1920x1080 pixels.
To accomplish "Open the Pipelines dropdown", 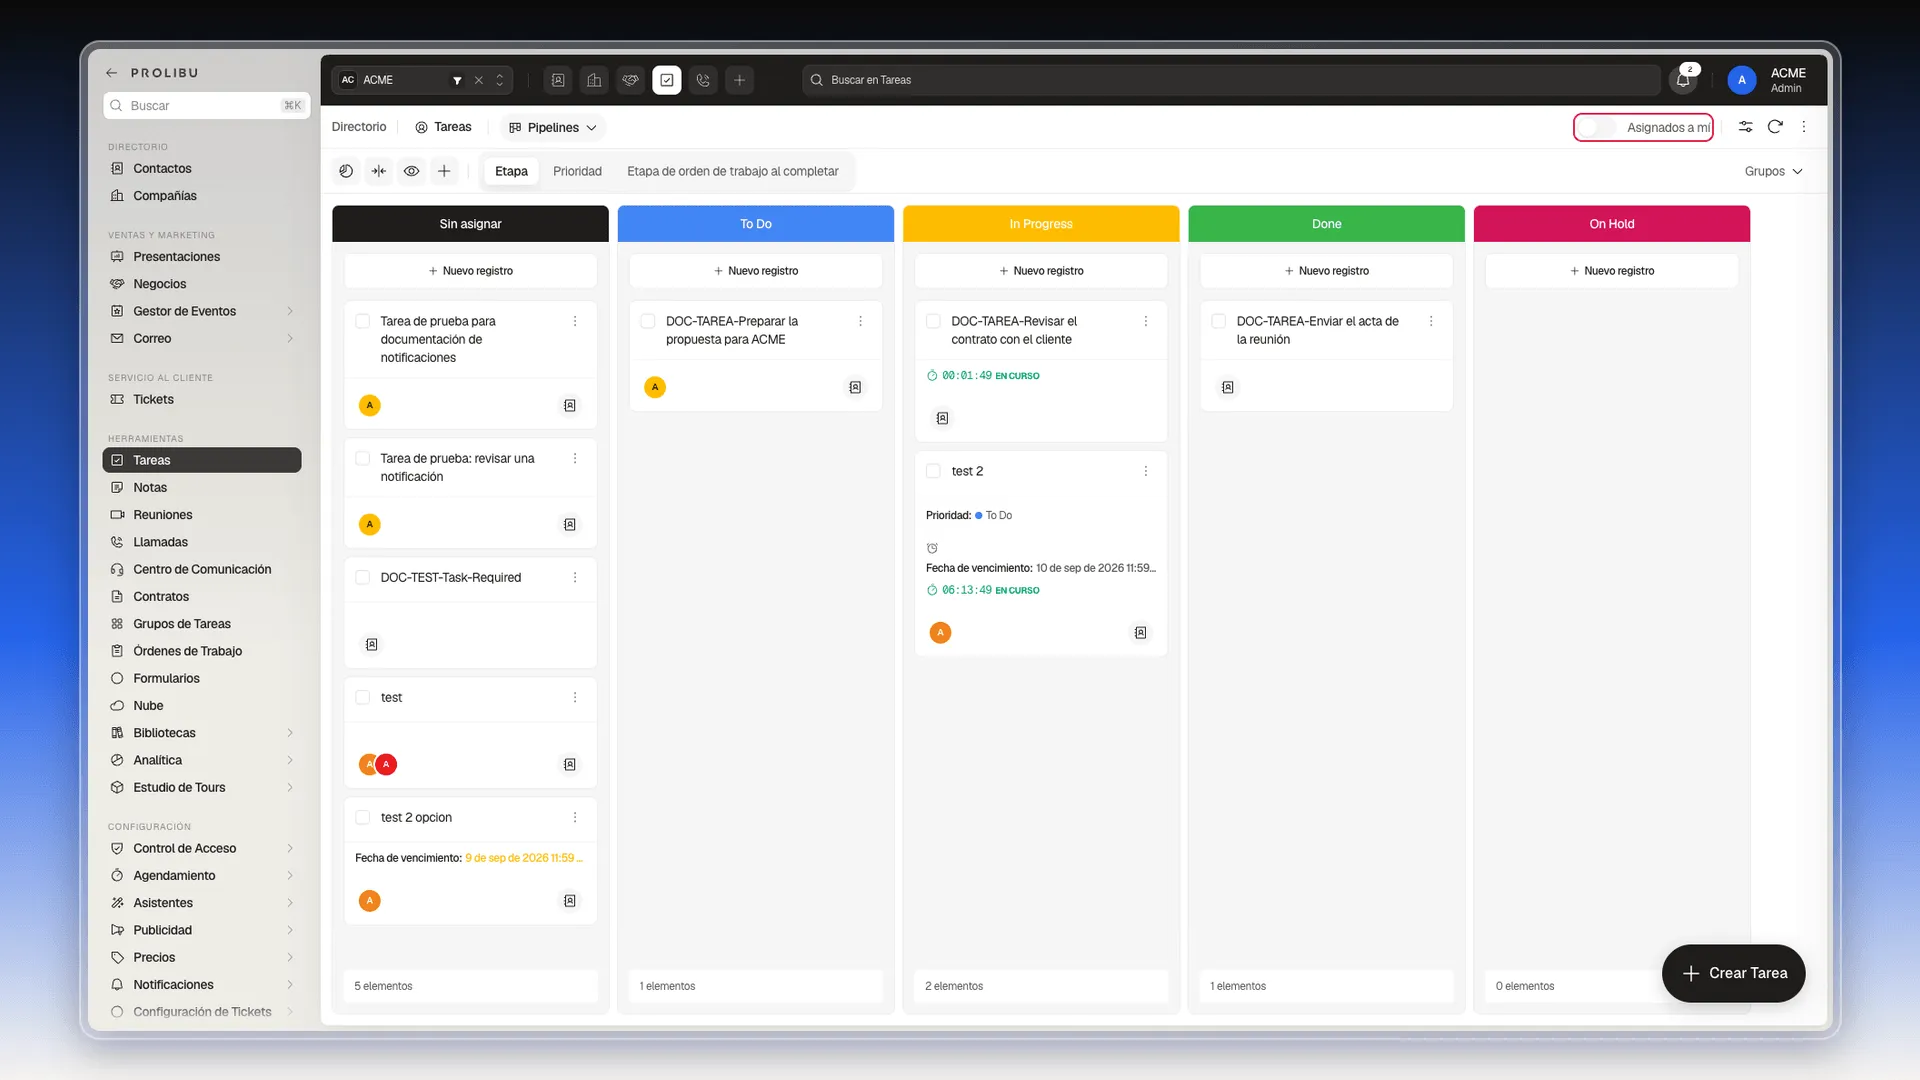I will pyautogui.click(x=553, y=127).
